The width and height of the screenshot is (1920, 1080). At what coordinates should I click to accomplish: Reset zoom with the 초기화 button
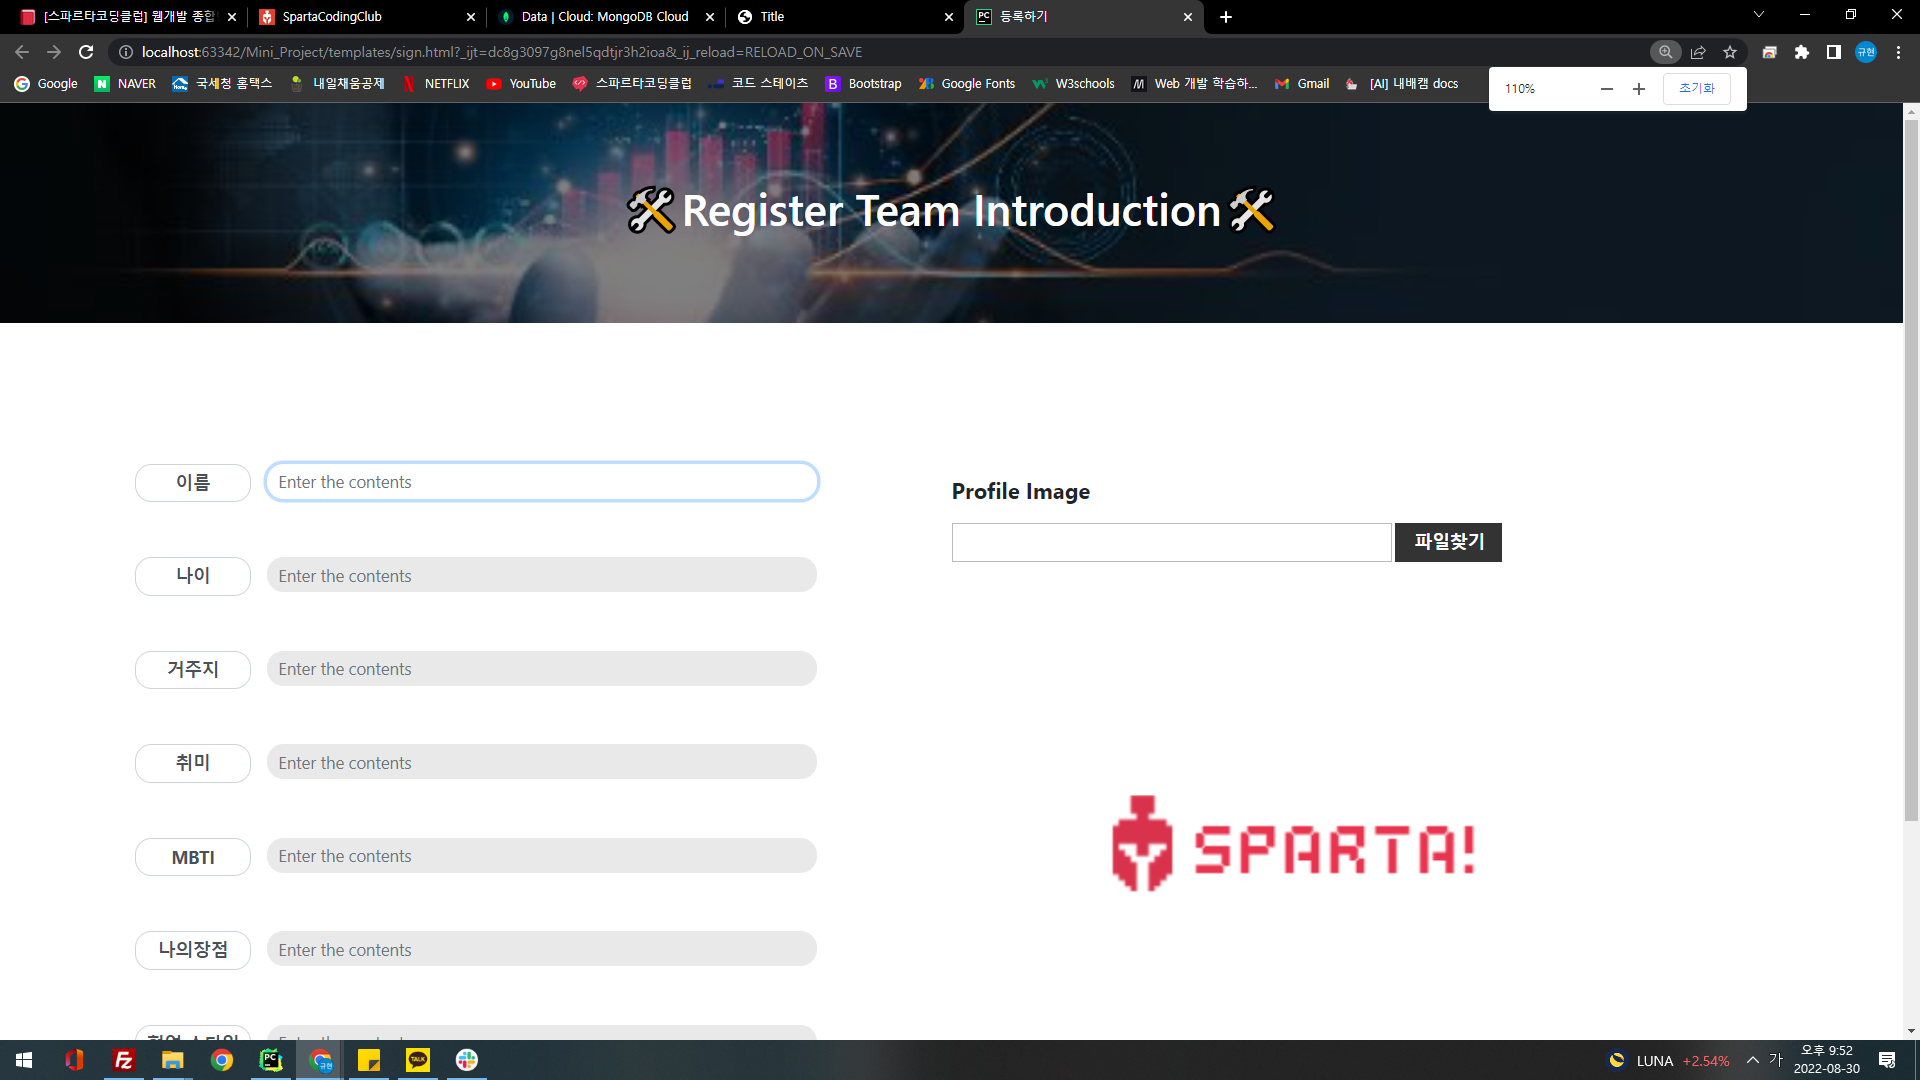1696,89
